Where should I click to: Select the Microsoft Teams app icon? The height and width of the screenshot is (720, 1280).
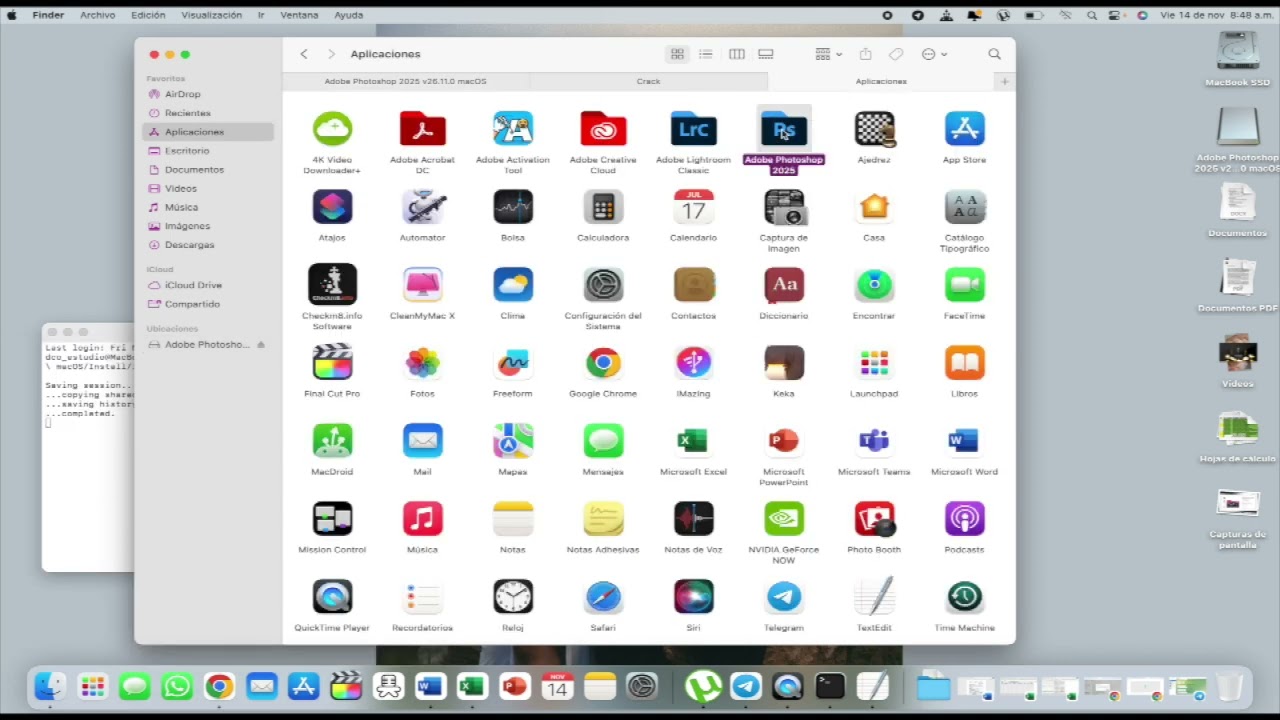[874, 441]
